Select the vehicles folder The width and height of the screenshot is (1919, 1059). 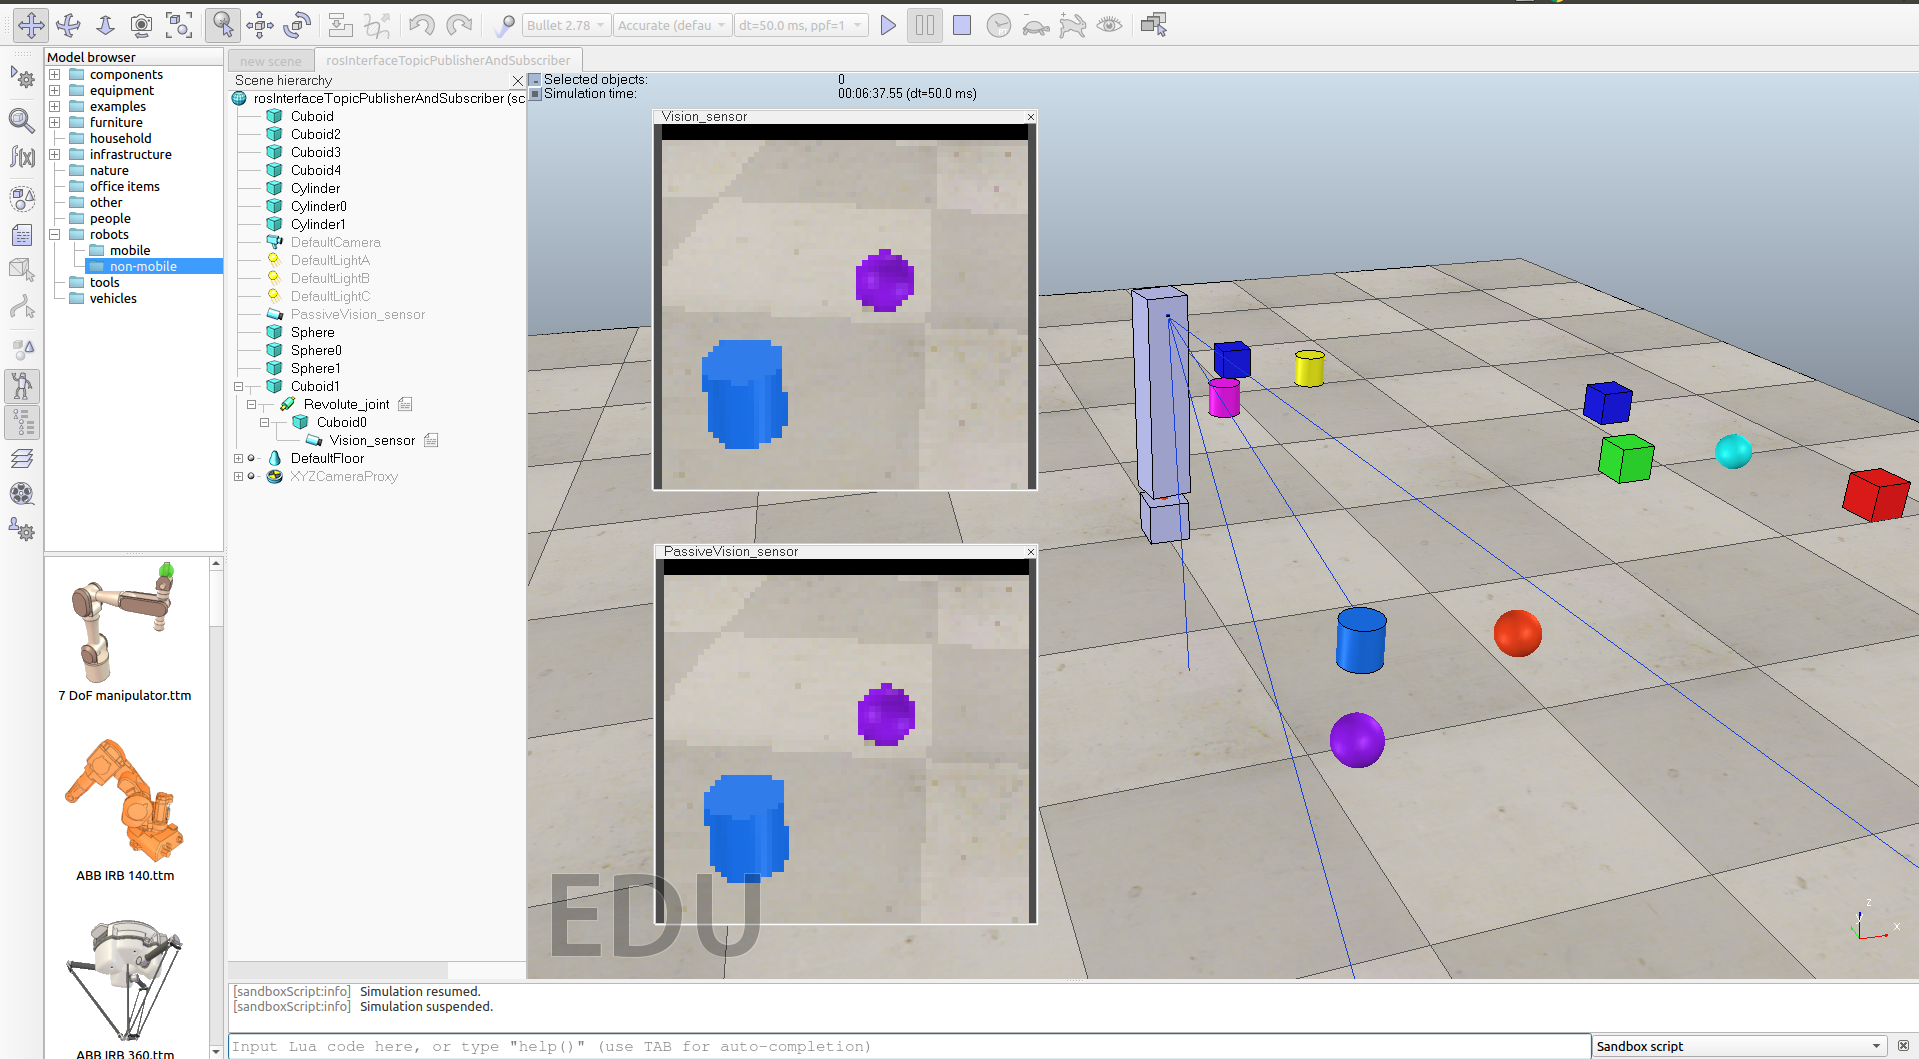click(113, 298)
